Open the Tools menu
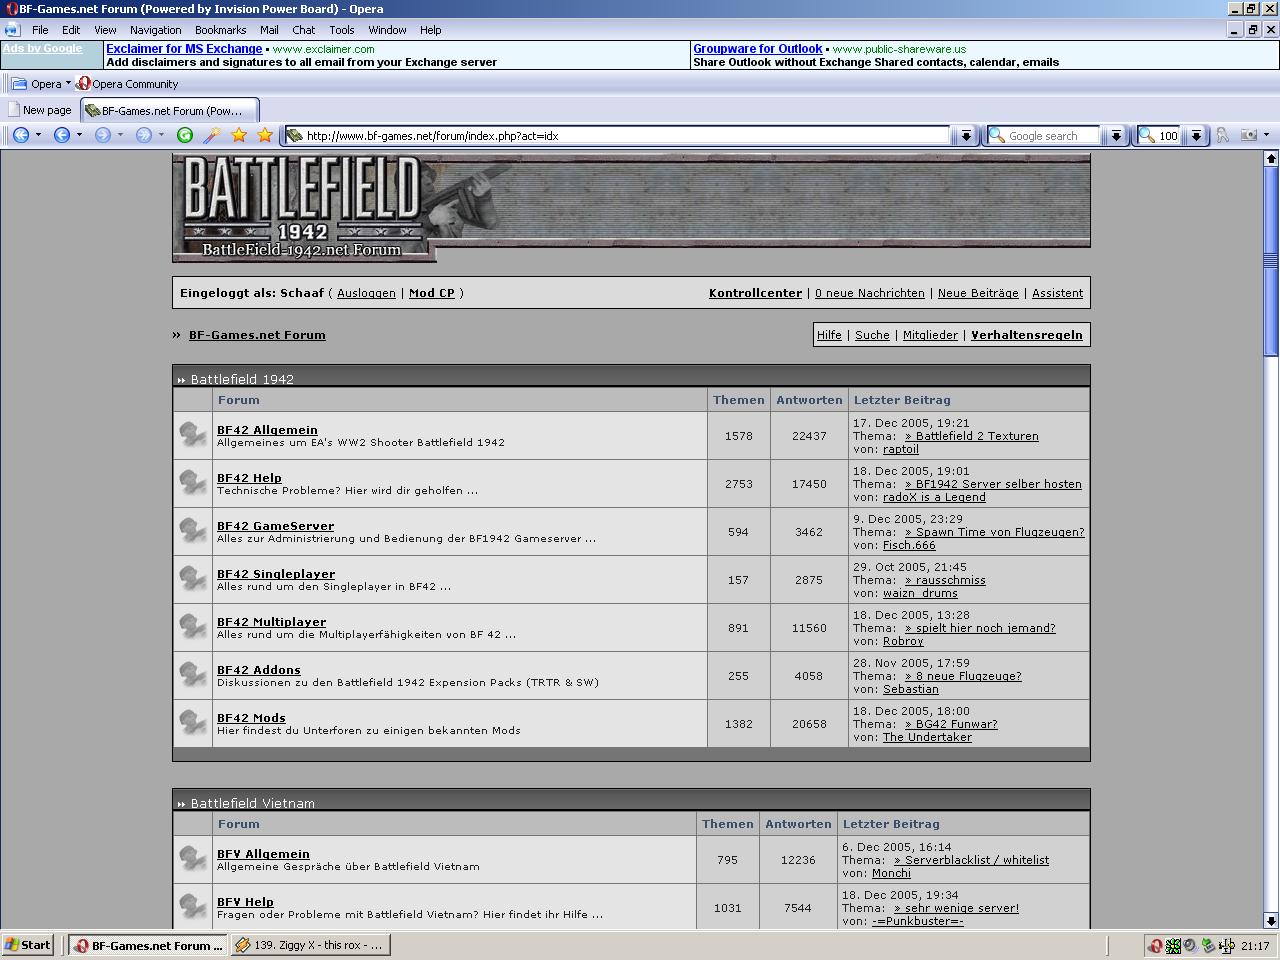Viewport: 1280px width, 960px height. coord(342,30)
